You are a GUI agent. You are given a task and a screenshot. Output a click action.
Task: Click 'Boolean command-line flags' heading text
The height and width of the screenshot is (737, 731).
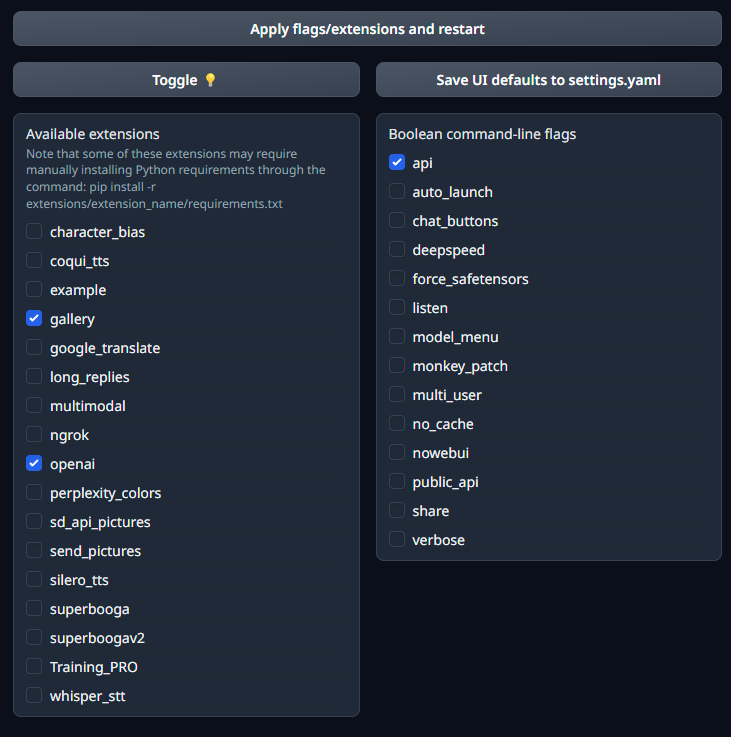482,134
